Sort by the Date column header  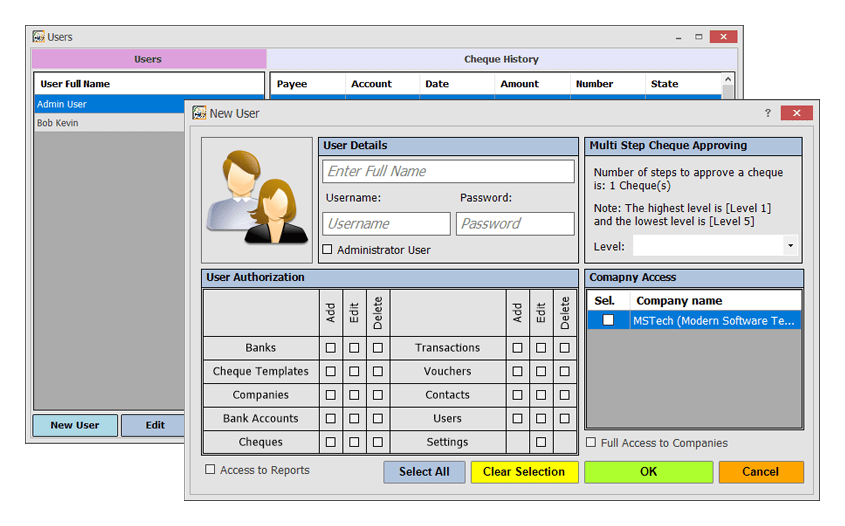(457, 84)
